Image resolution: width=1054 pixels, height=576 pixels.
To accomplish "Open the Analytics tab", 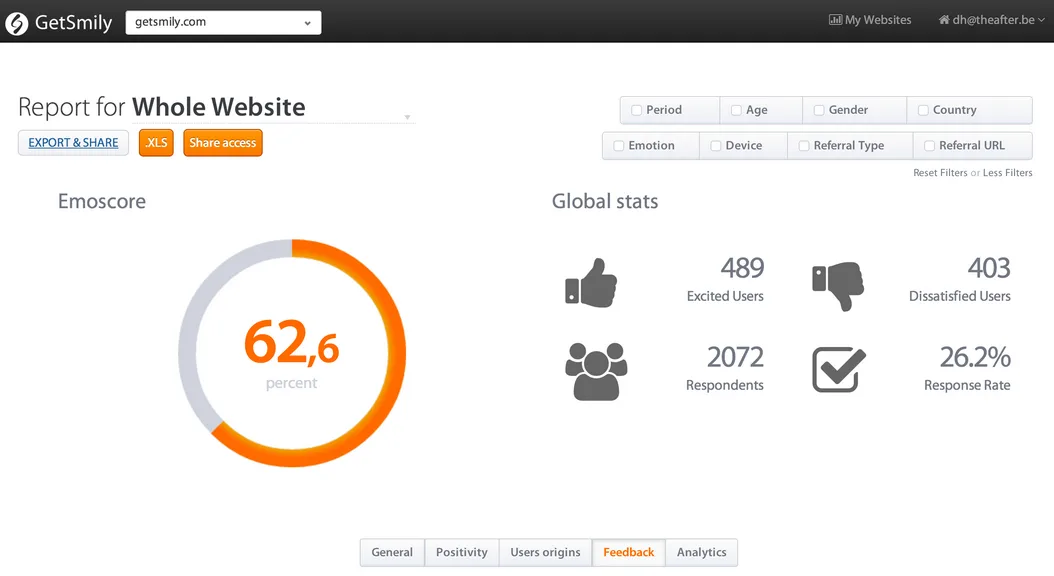I will (702, 552).
